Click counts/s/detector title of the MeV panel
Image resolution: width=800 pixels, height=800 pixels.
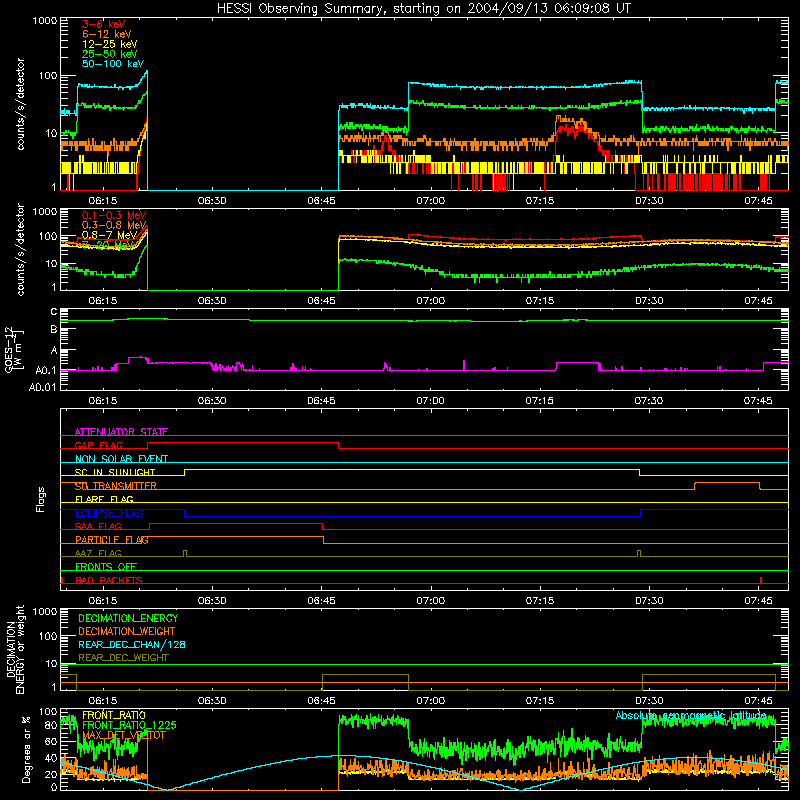click(20, 250)
